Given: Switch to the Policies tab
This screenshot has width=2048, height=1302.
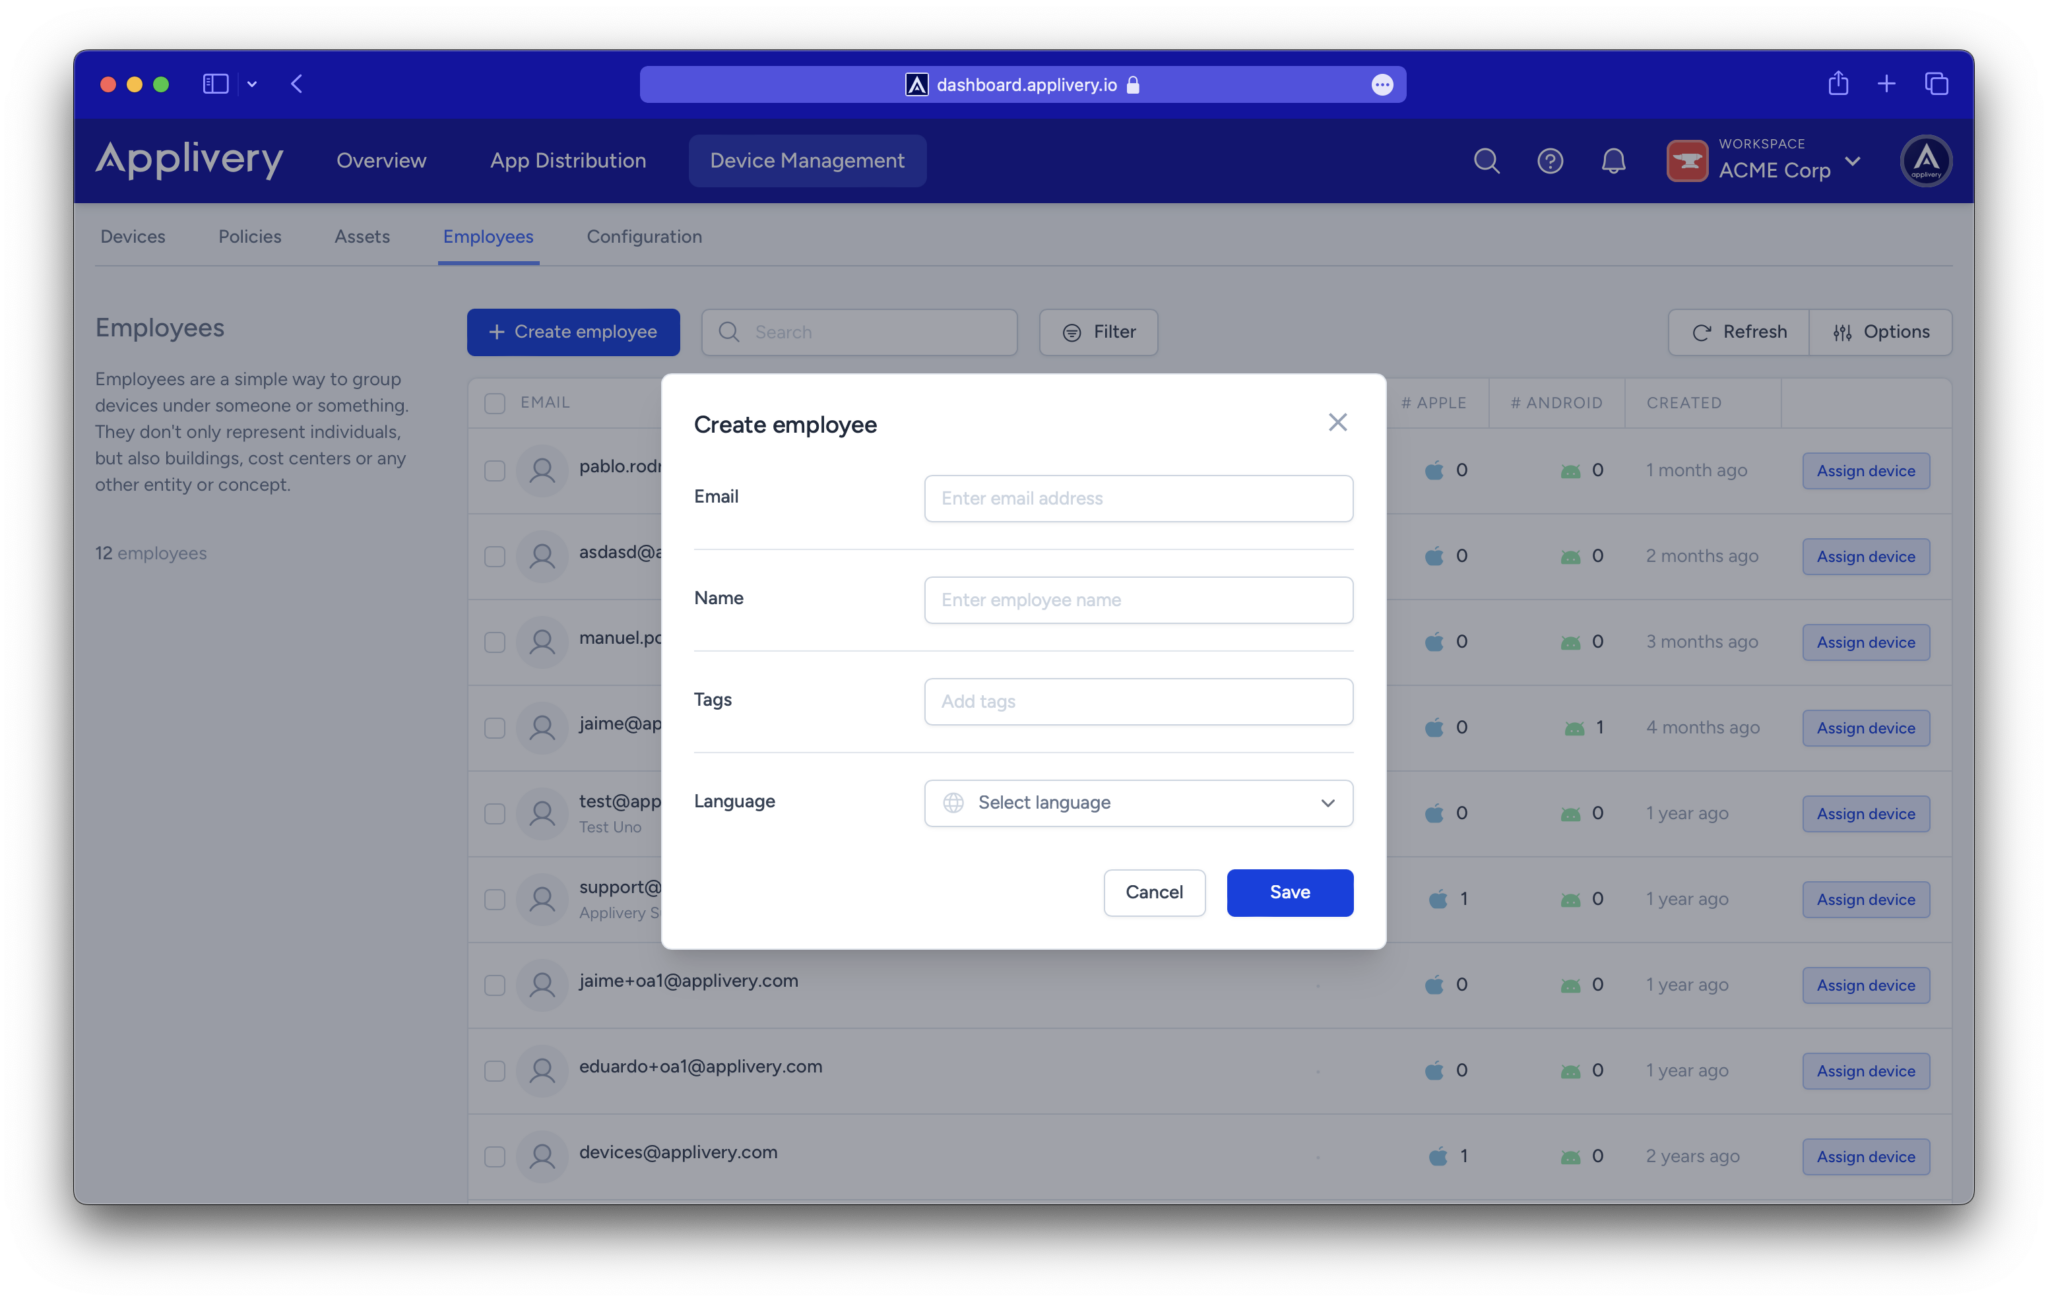Looking at the screenshot, I should point(250,237).
